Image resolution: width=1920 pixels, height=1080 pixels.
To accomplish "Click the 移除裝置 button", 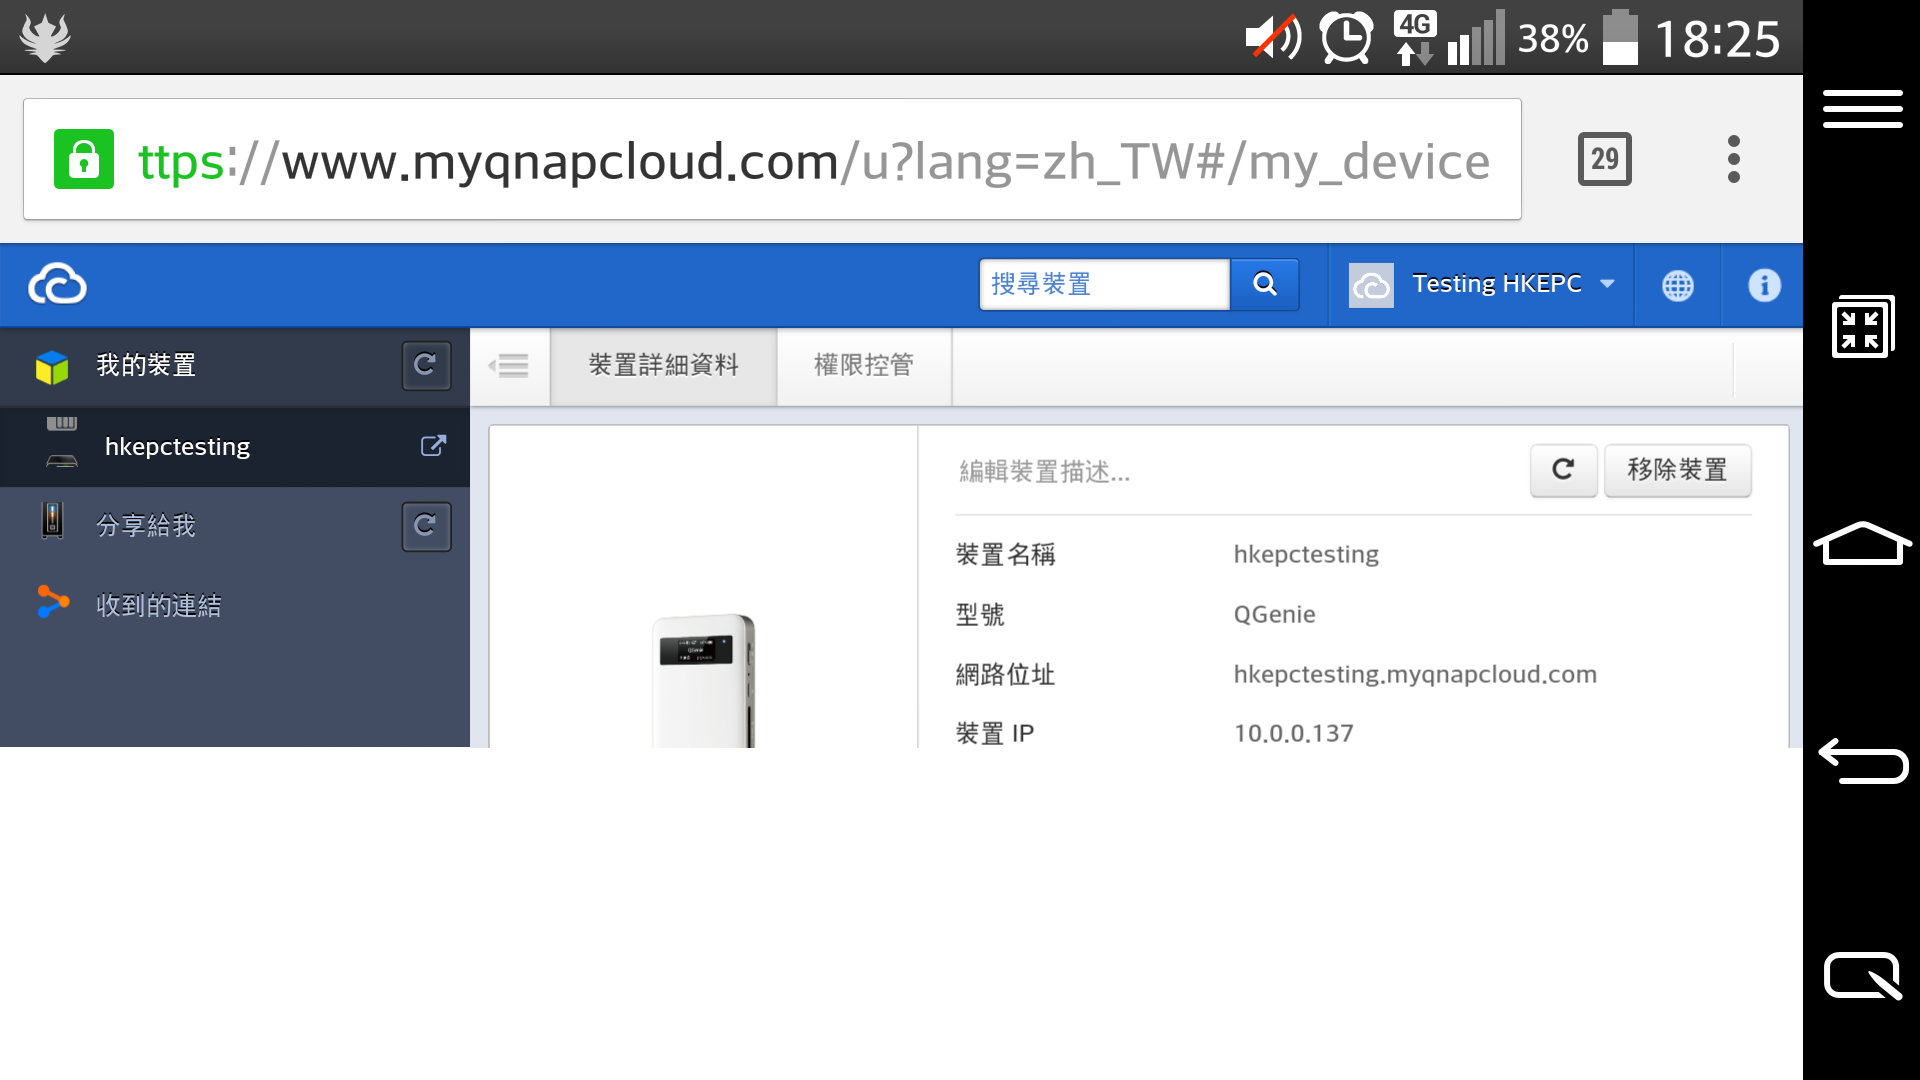I will coord(1677,470).
